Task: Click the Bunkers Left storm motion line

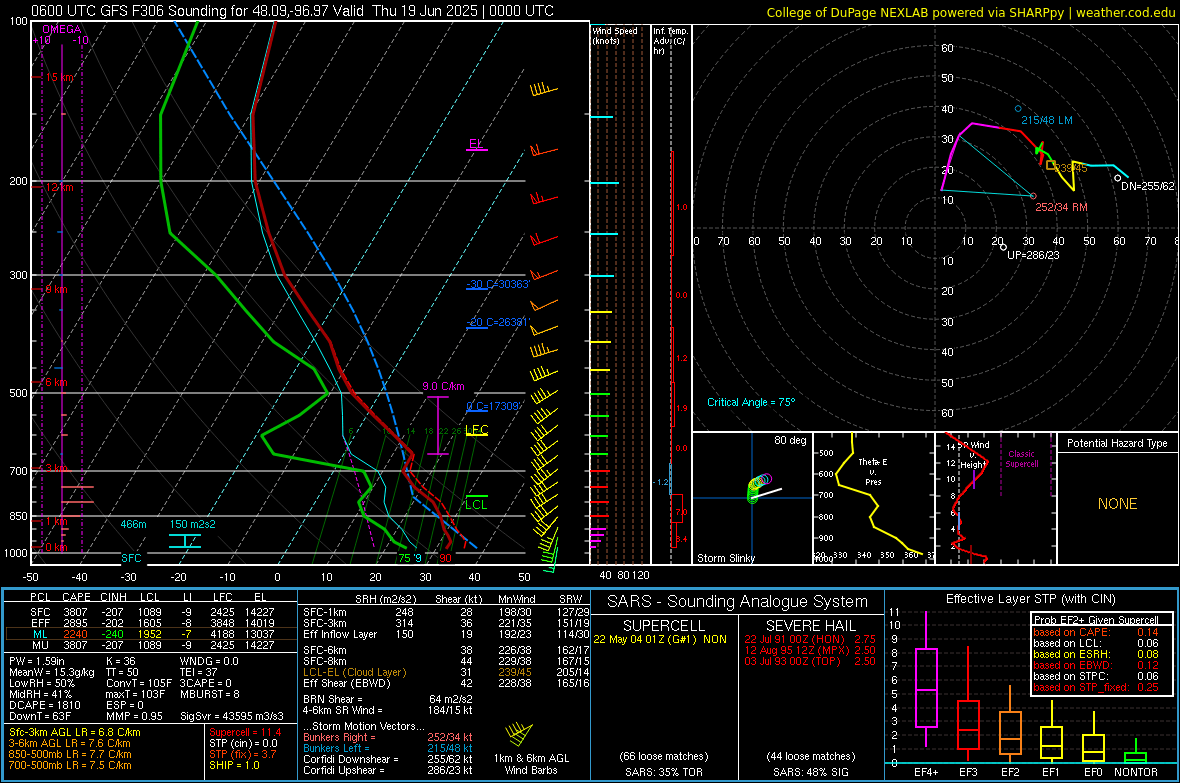Action: (388, 748)
